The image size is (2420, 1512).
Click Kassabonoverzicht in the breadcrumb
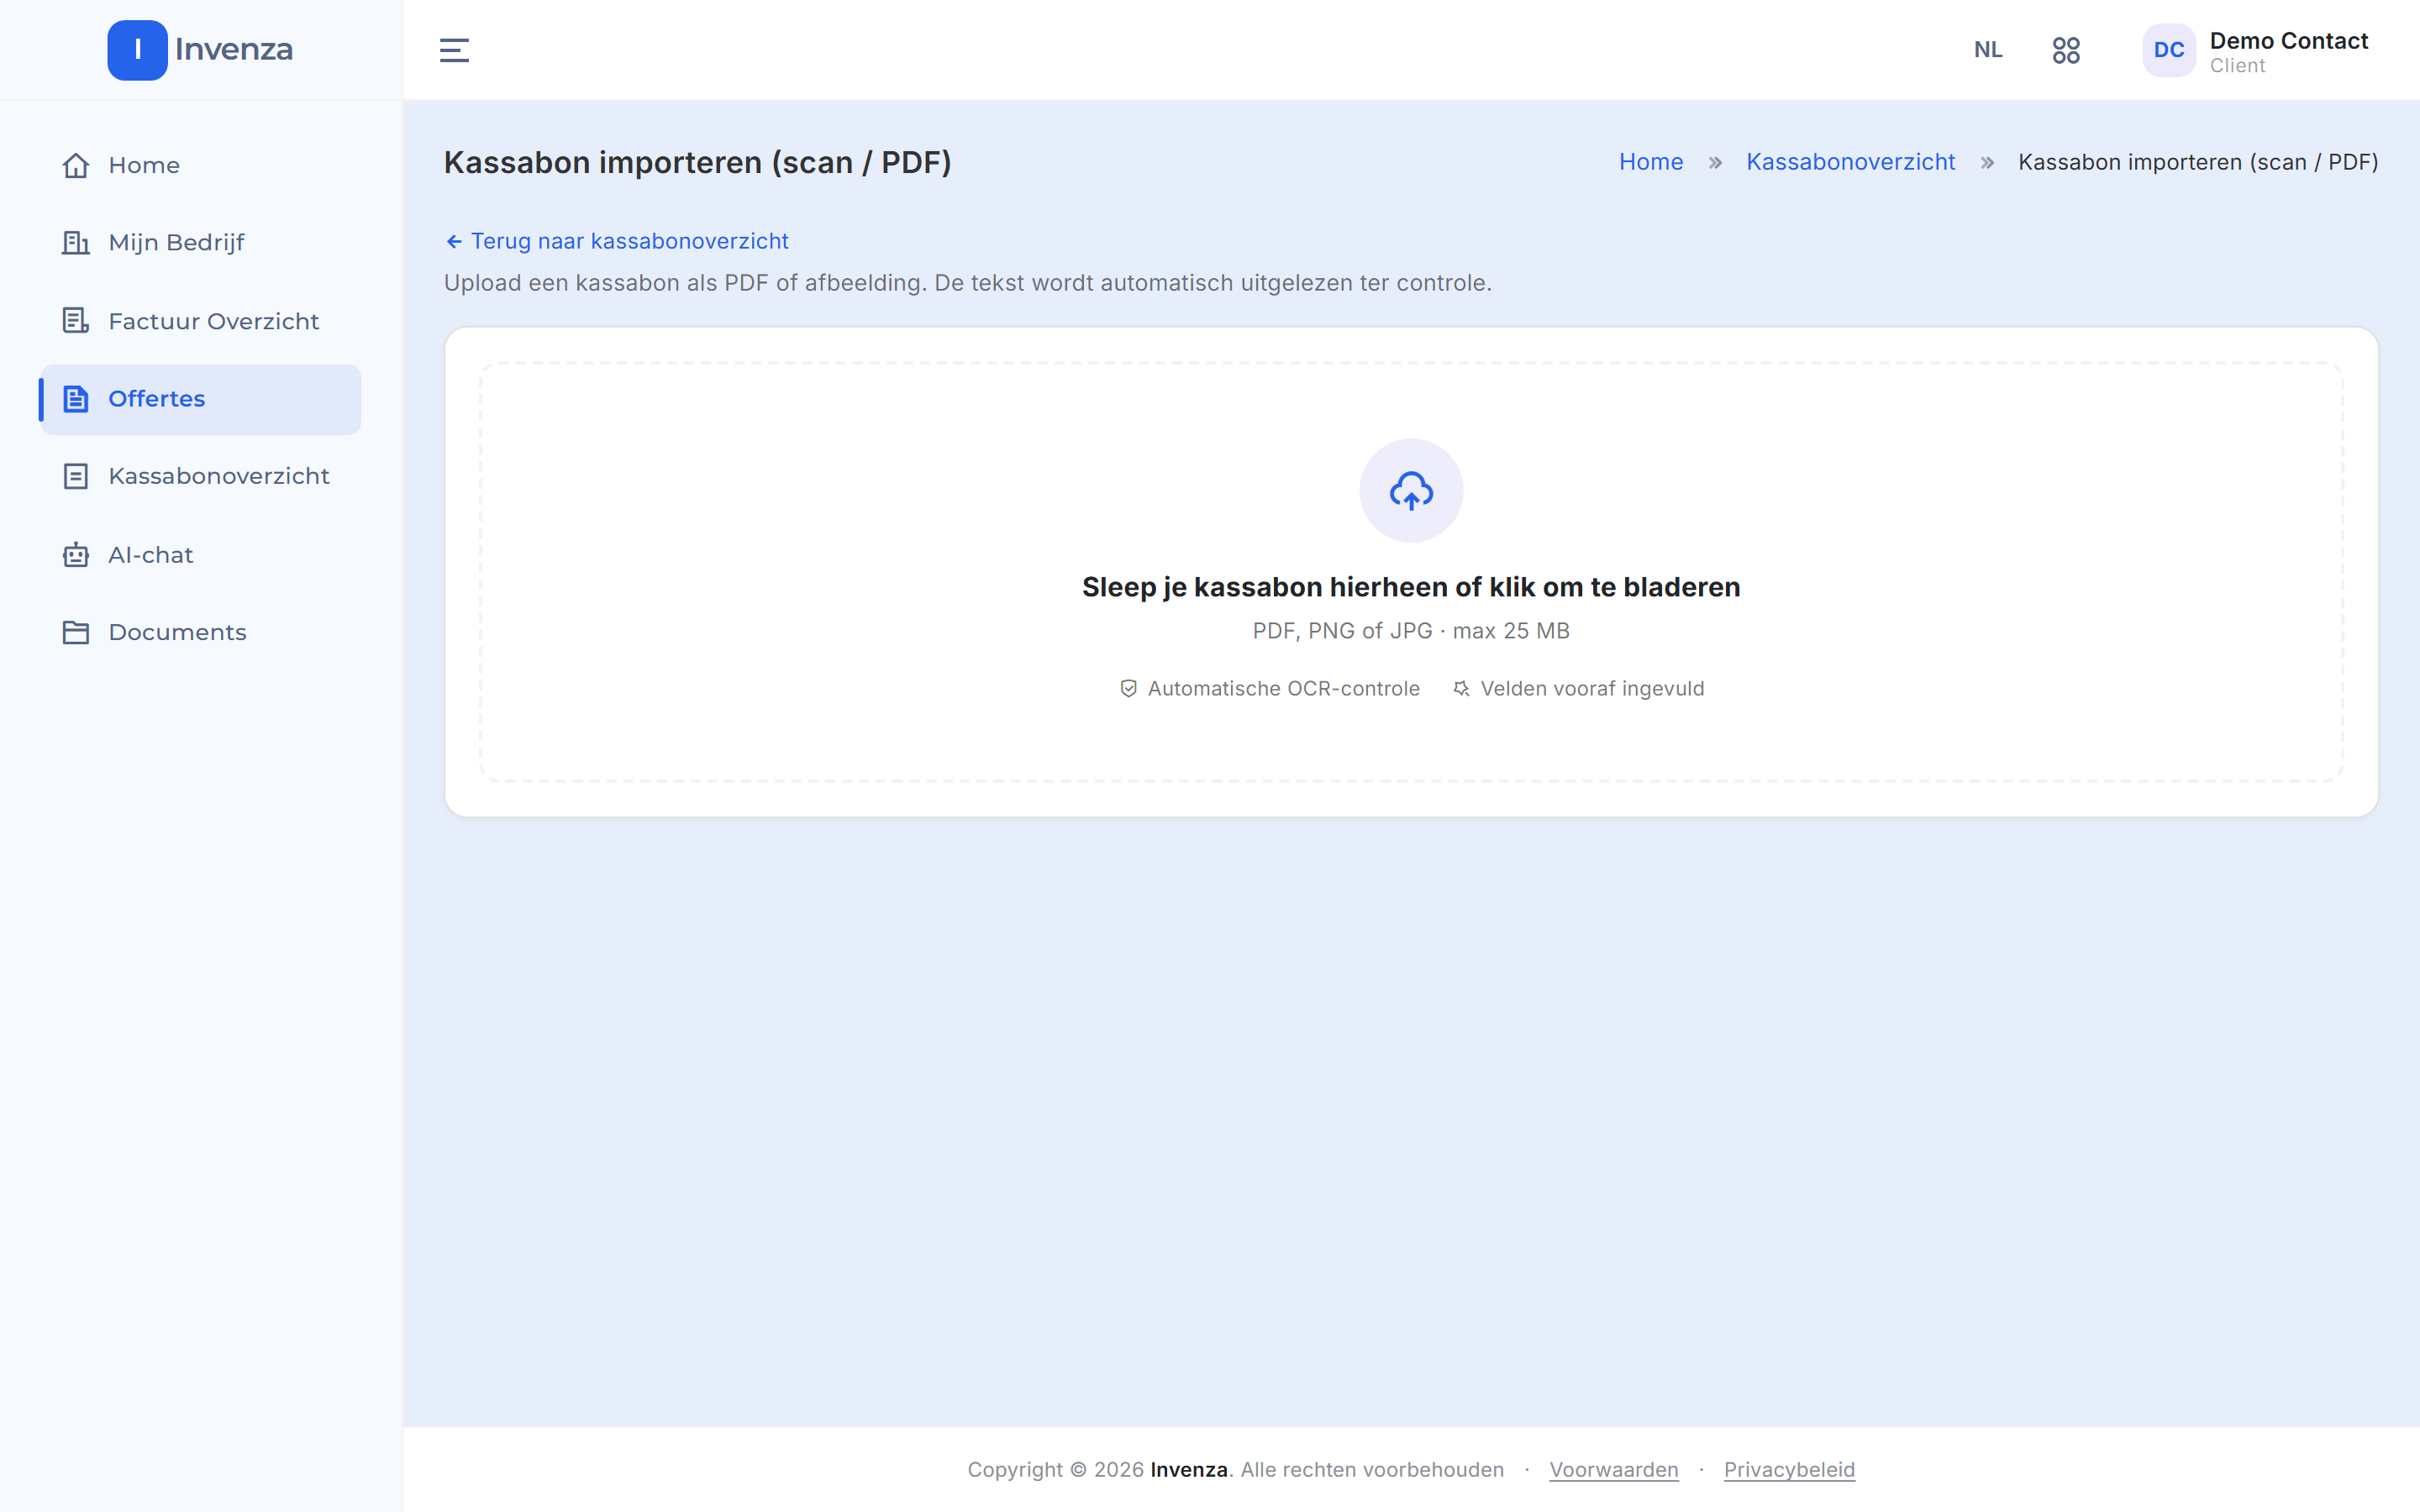point(1850,162)
